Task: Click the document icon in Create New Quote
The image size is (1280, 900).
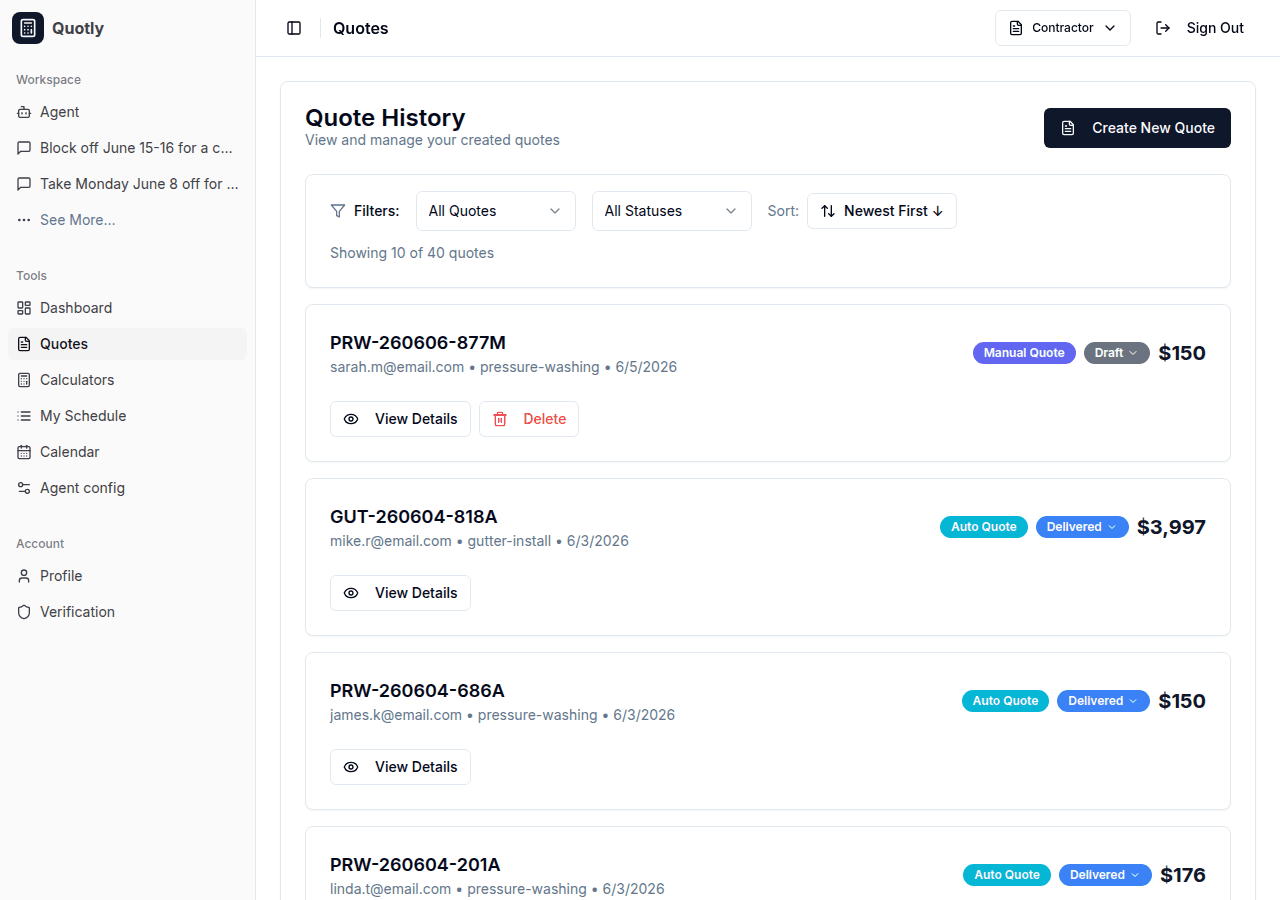Action: tap(1068, 128)
